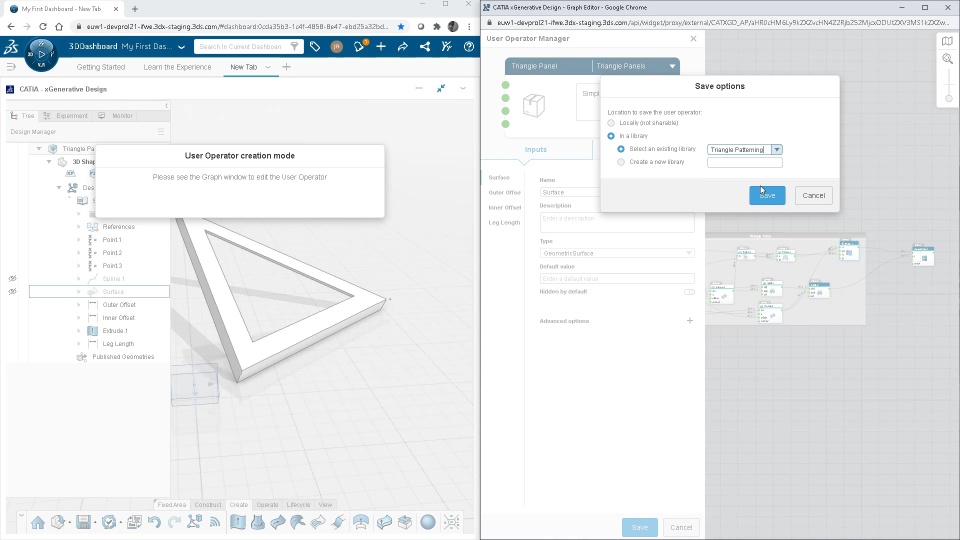Image resolution: width=960 pixels, height=540 pixels.
Task: Open the Experiment tab
Action: click(x=66, y=116)
